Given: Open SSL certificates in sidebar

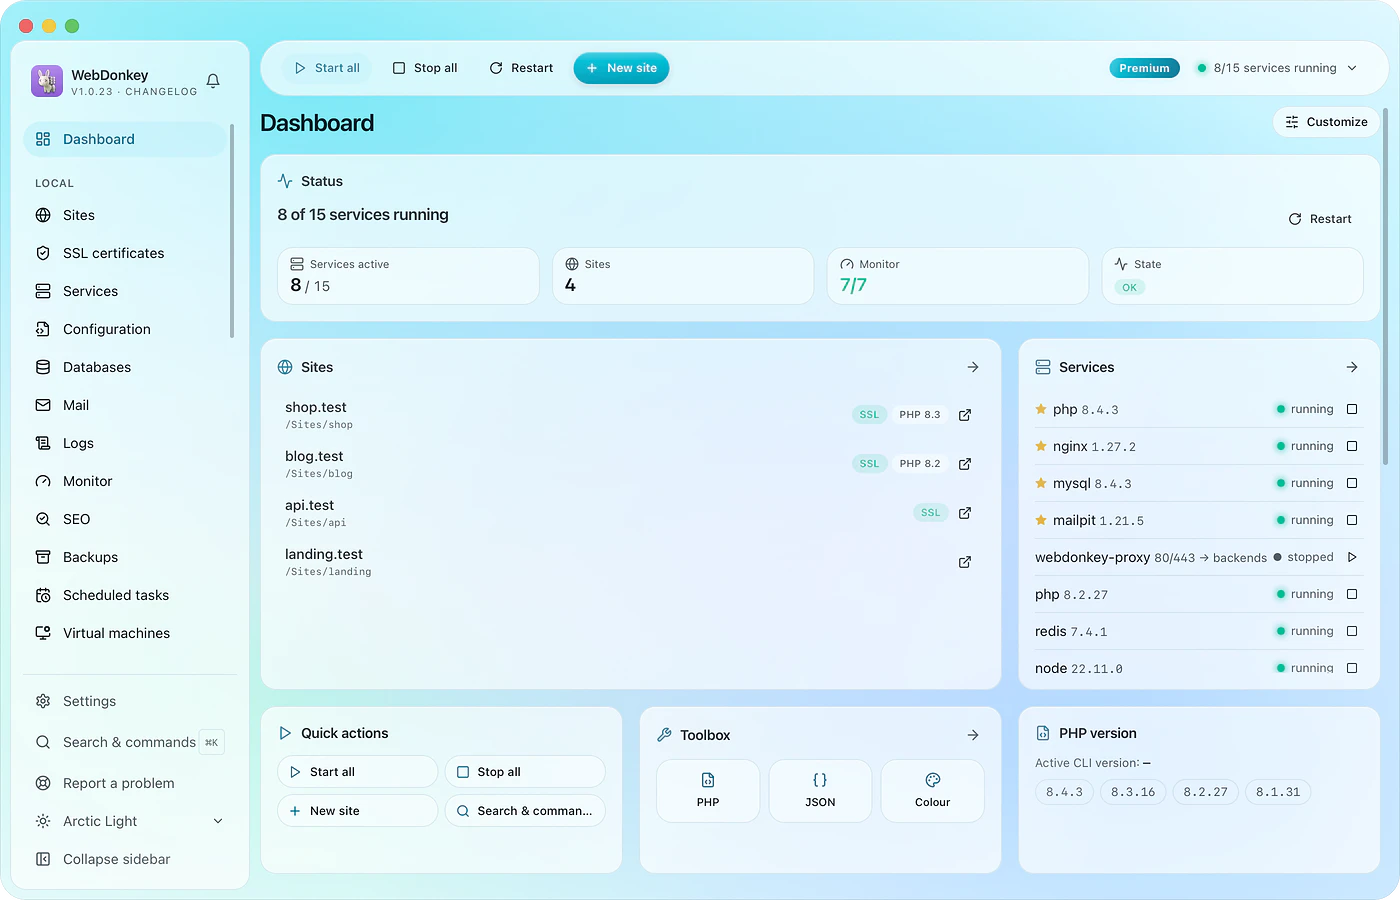Looking at the screenshot, I should tap(125, 253).
